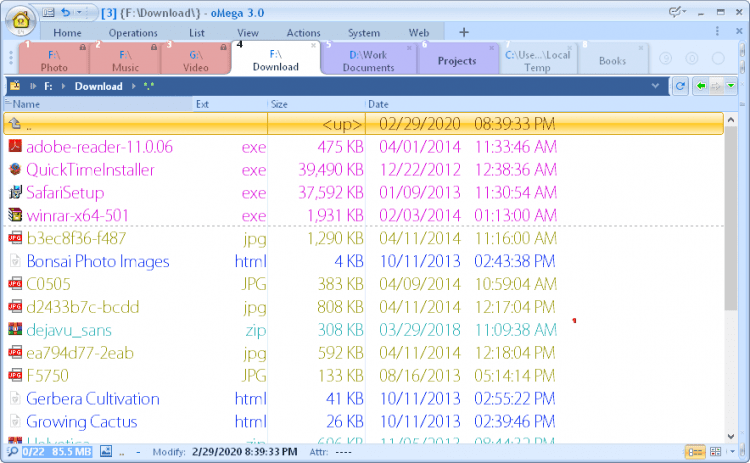
Task: Click the F: drive breadcrumb
Action: pyautogui.click(x=48, y=87)
